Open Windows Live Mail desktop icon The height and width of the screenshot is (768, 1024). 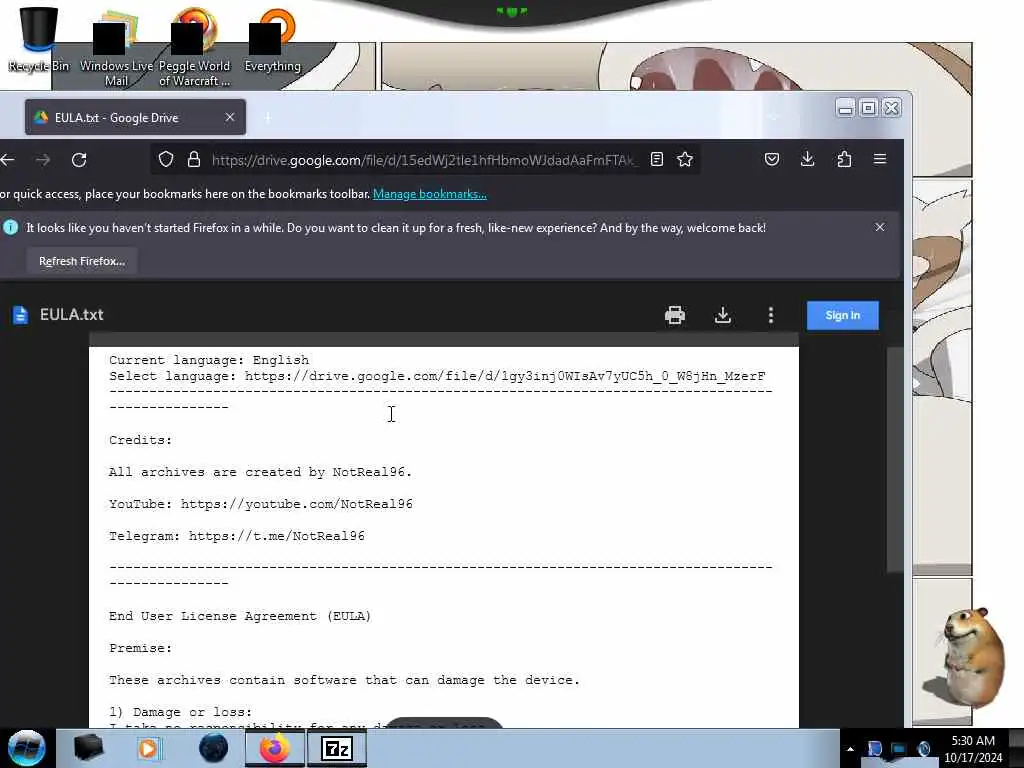click(x=116, y=47)
